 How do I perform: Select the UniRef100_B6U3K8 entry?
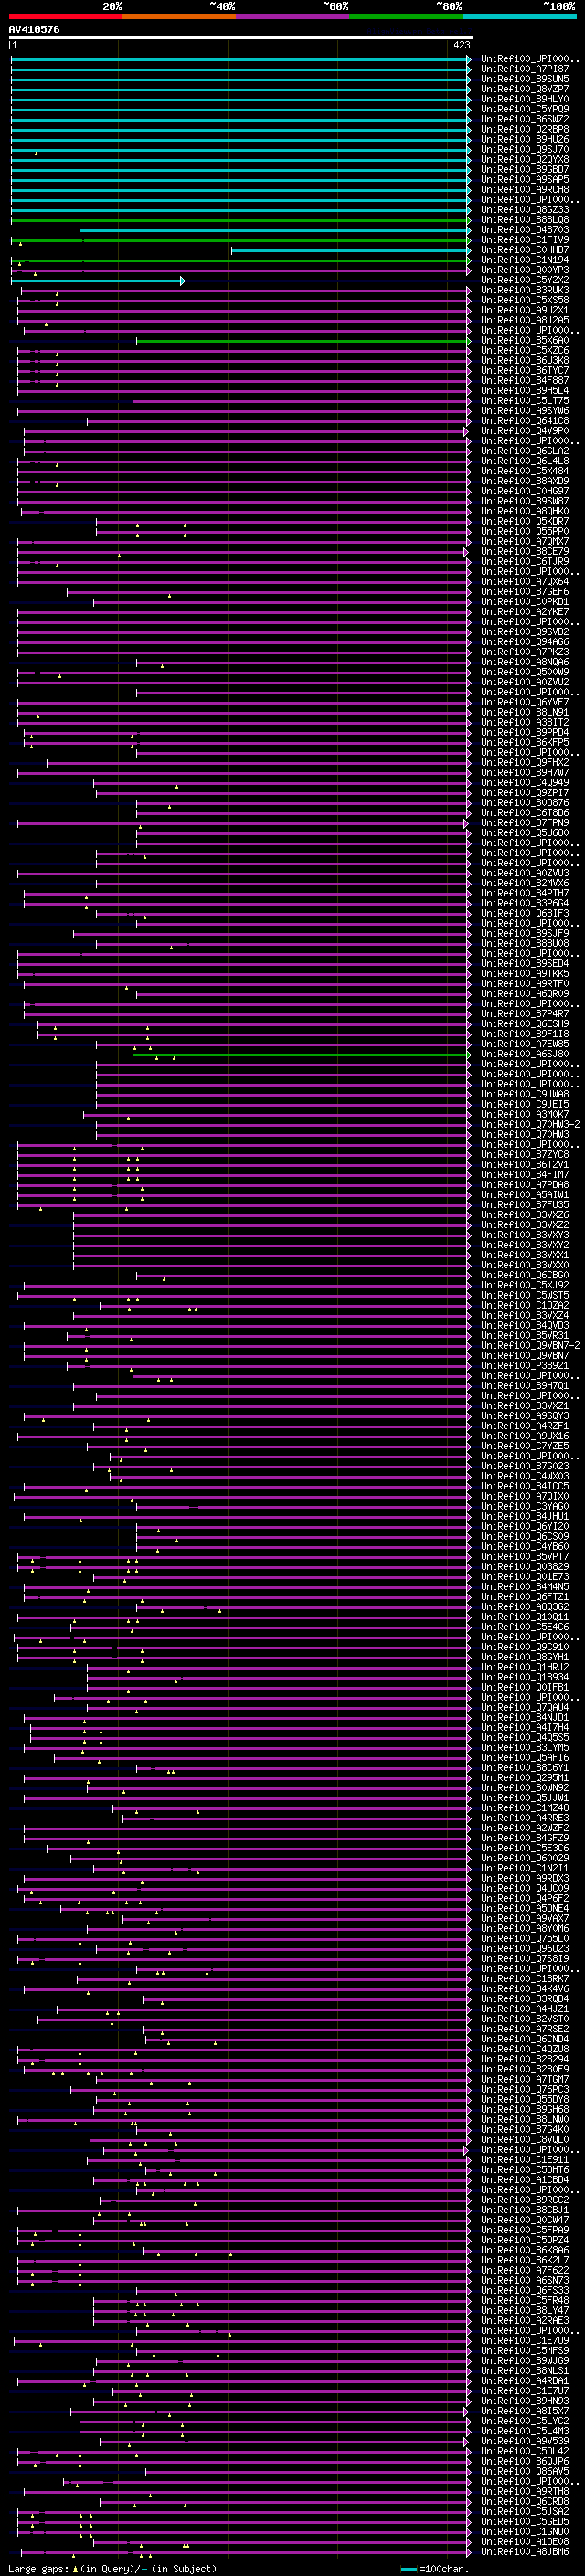525,360
